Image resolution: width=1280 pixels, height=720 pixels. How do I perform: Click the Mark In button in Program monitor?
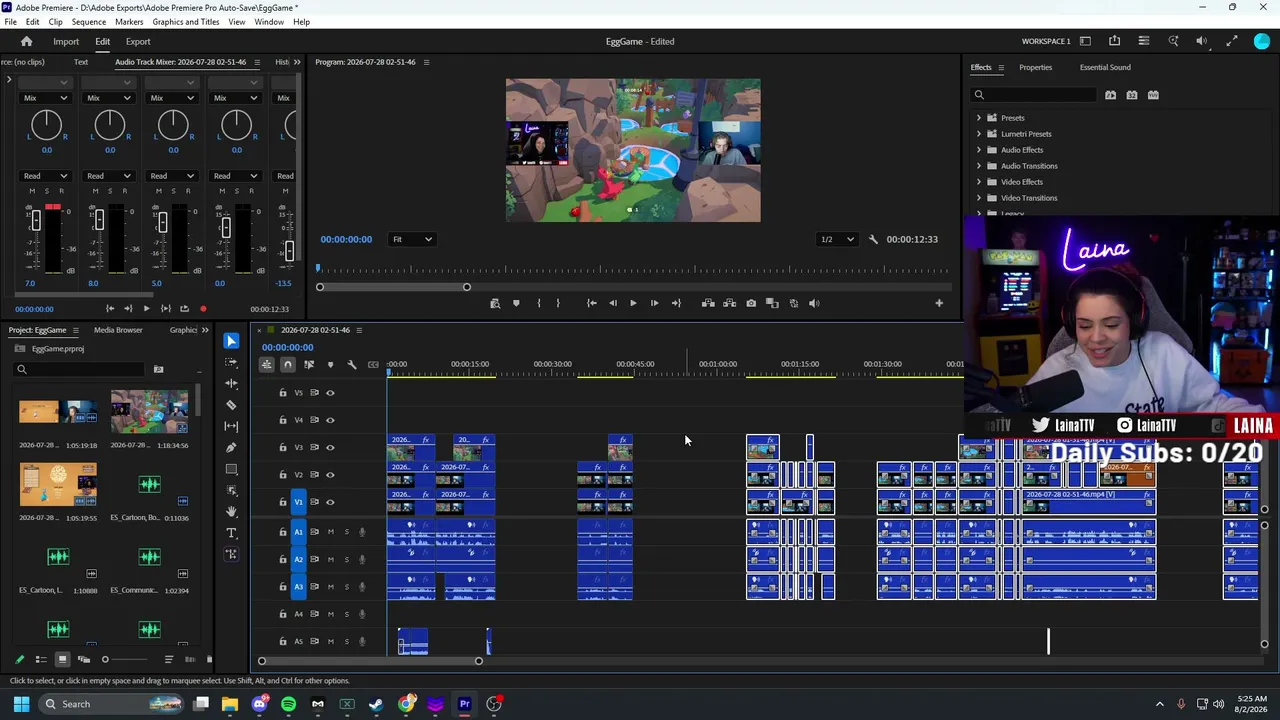click(x=538, y=303)
